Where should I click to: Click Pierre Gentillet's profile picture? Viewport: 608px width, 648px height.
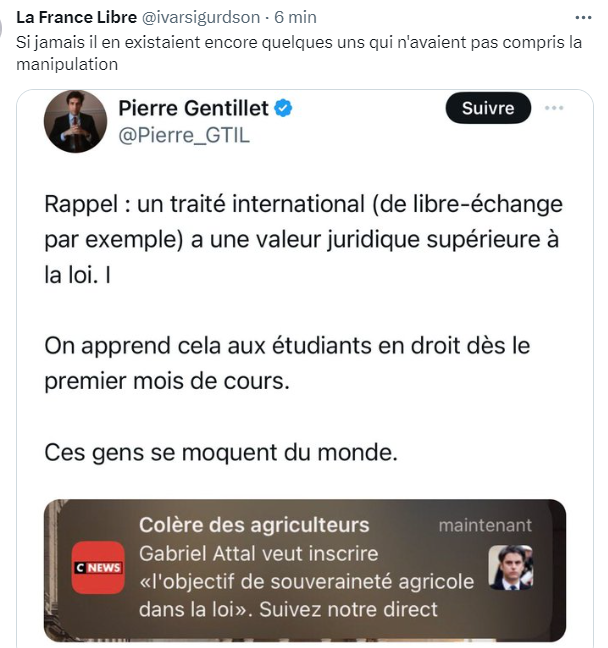click(75, 121)
